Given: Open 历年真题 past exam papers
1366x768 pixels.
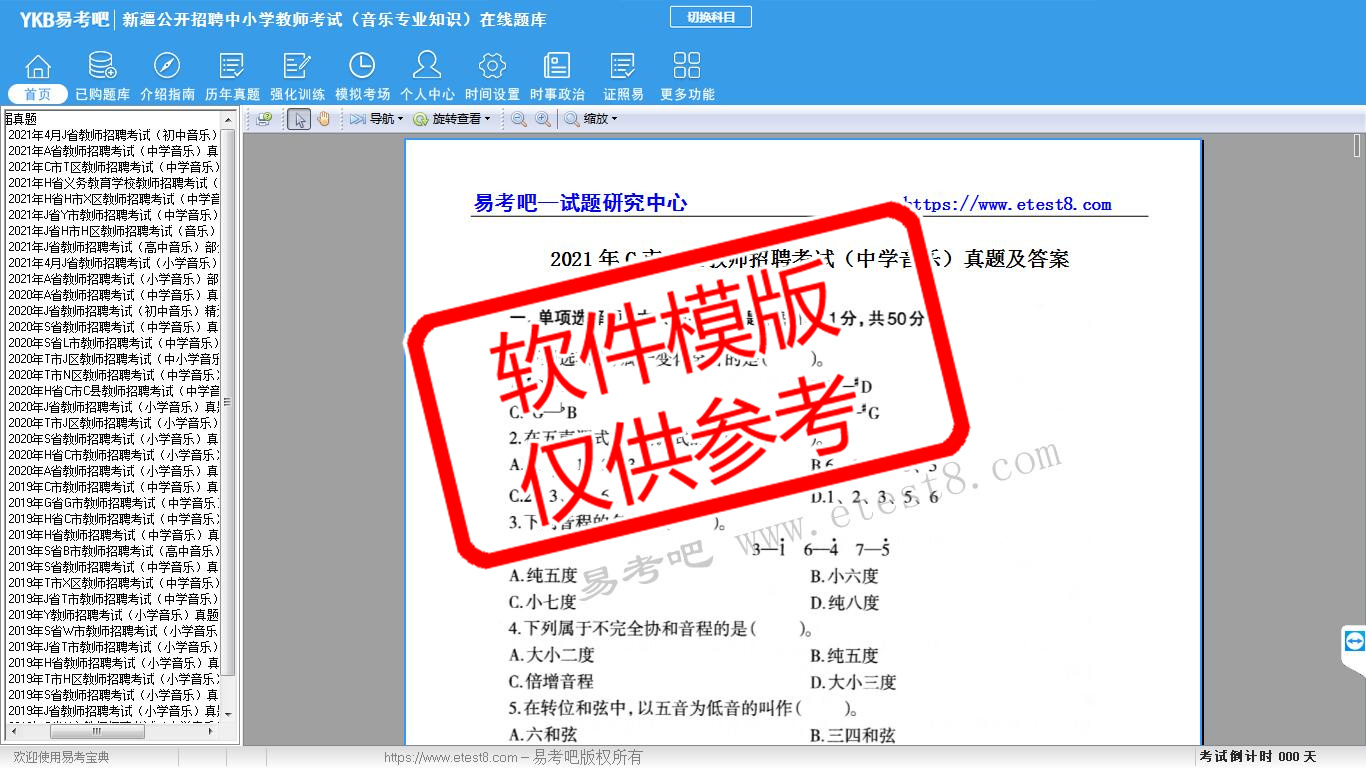Looking at the screenshot, I should click(232, 77).
